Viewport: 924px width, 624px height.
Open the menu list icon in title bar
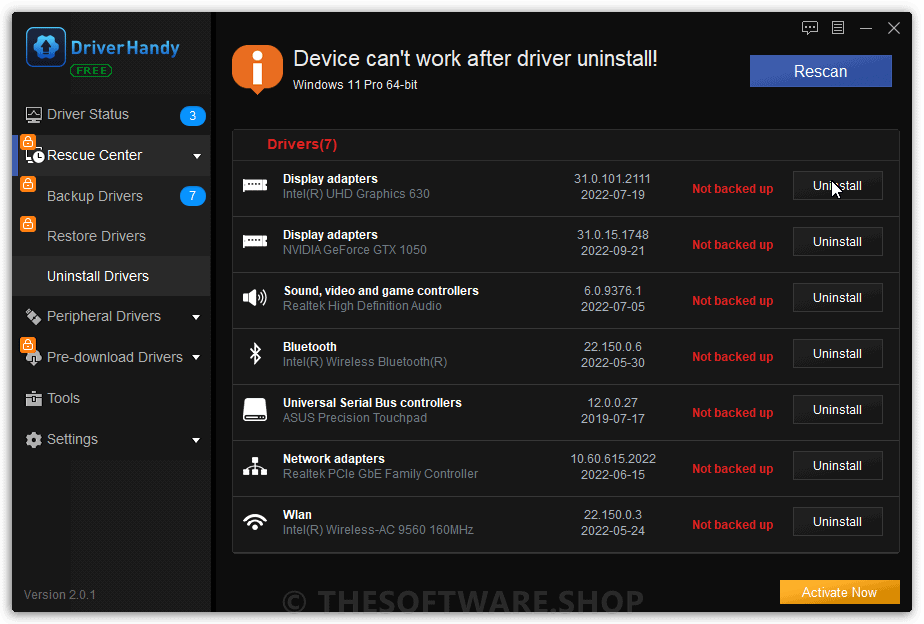[838, 28]
